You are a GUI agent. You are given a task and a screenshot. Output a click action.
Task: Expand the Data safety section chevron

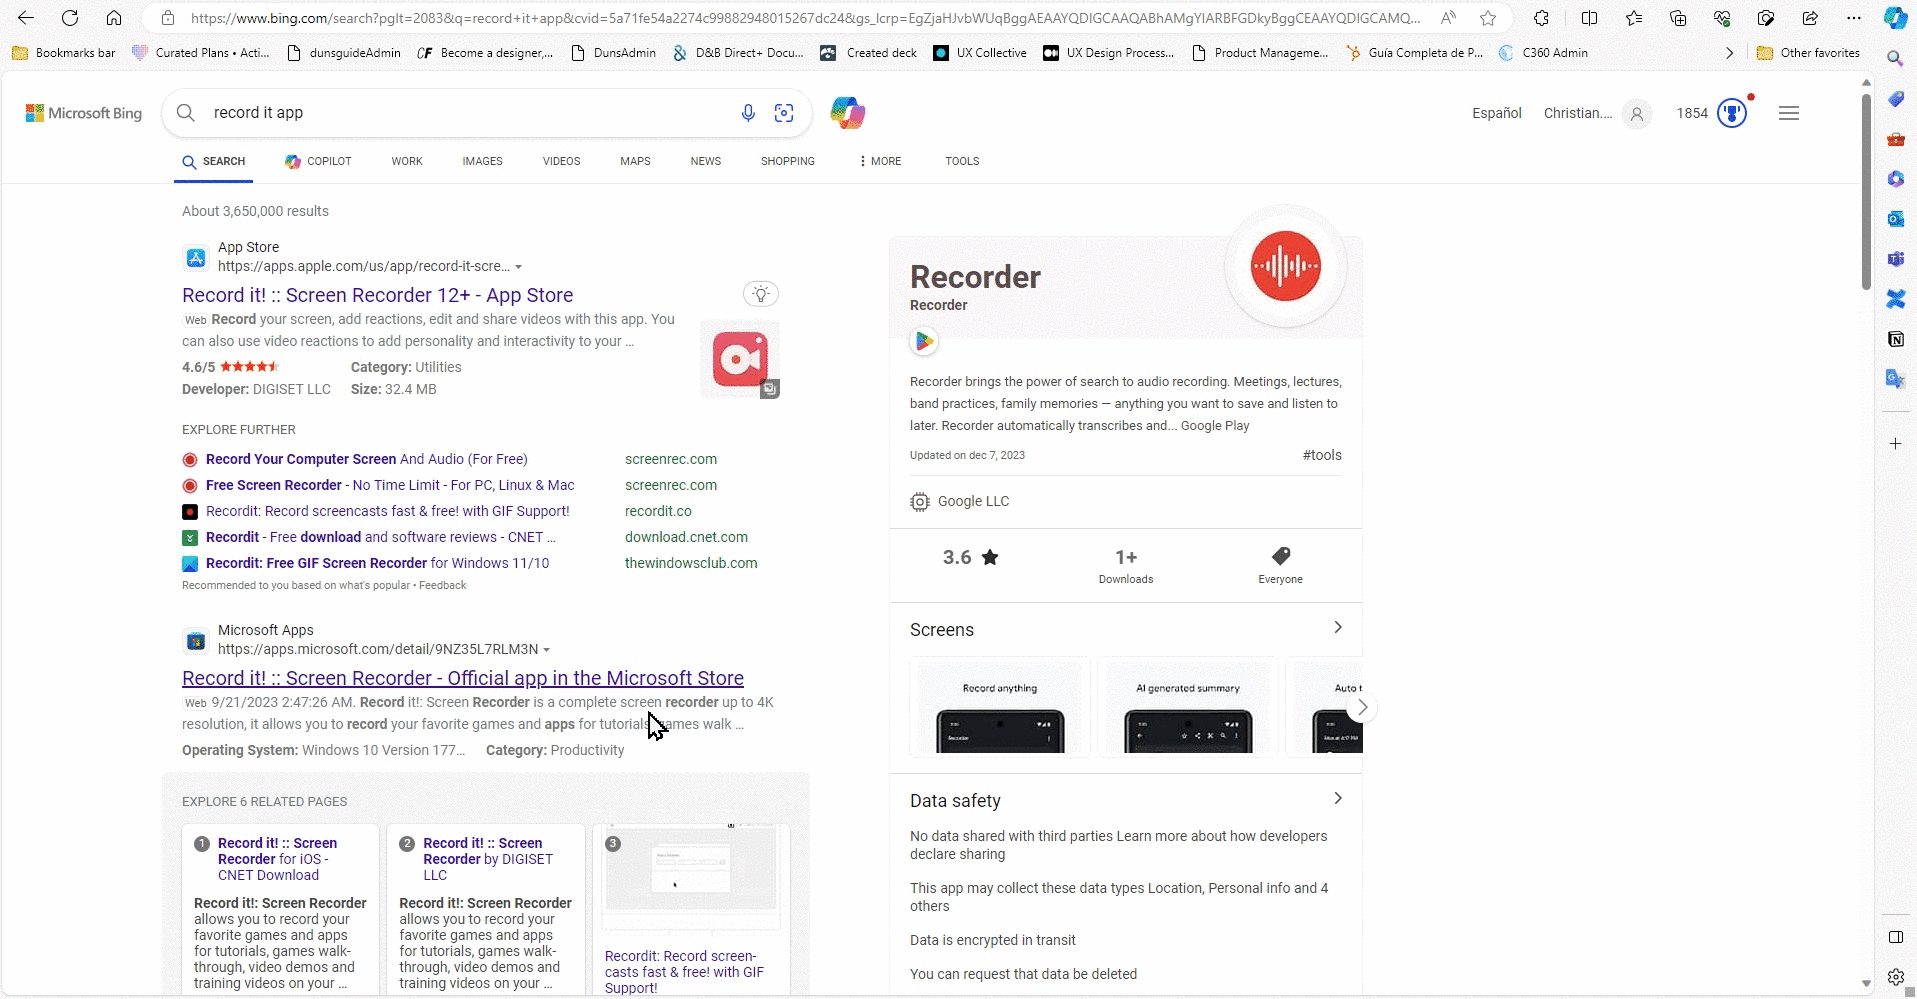pyautogui.click(x=1337, y=798)
